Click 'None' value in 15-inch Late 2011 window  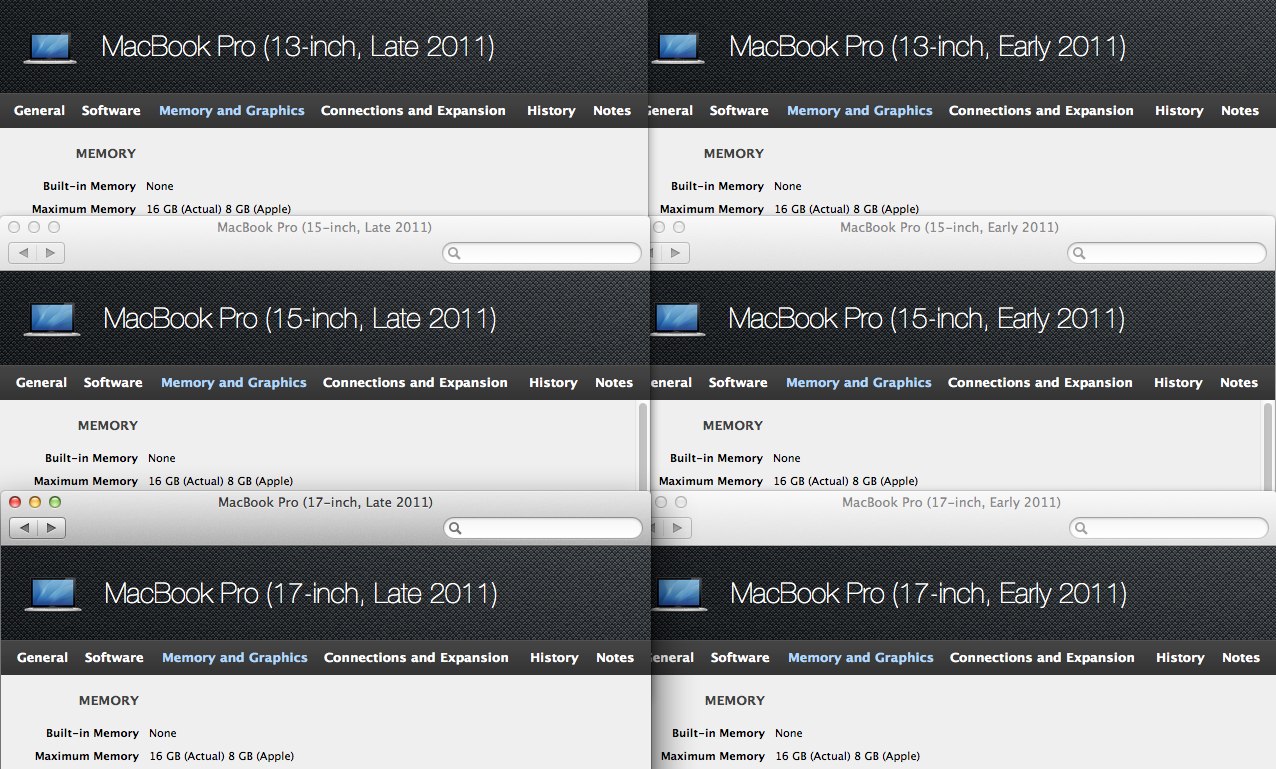(x=162, y=459)
